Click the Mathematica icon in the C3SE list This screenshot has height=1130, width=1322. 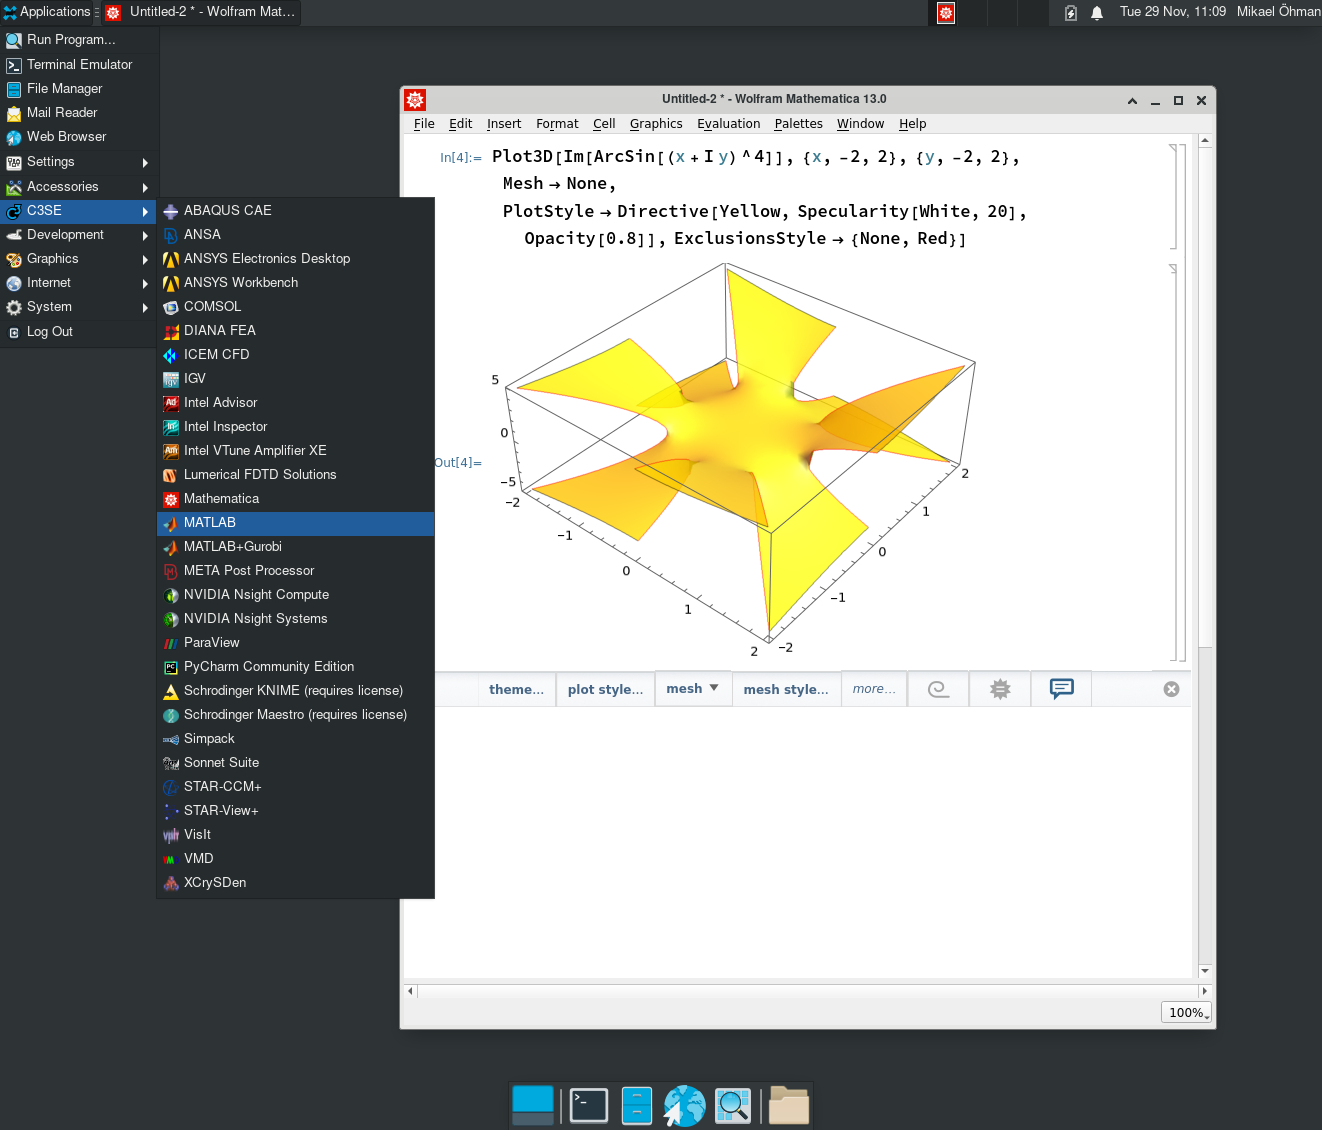(x=171, y=499)
